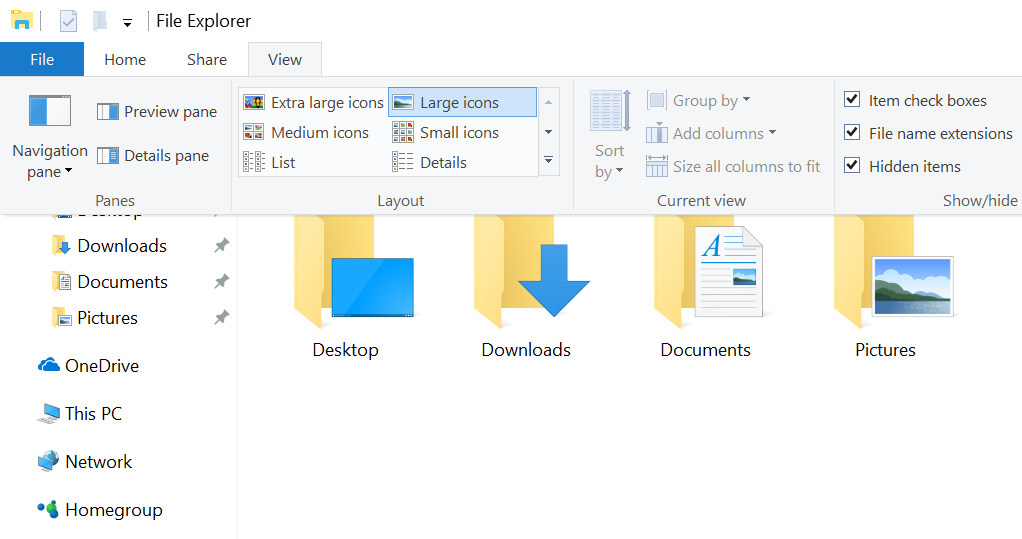This screenshot has height=539, width=1022.
Task: Click the Desktop folder name label
Action: pos(345,350)
